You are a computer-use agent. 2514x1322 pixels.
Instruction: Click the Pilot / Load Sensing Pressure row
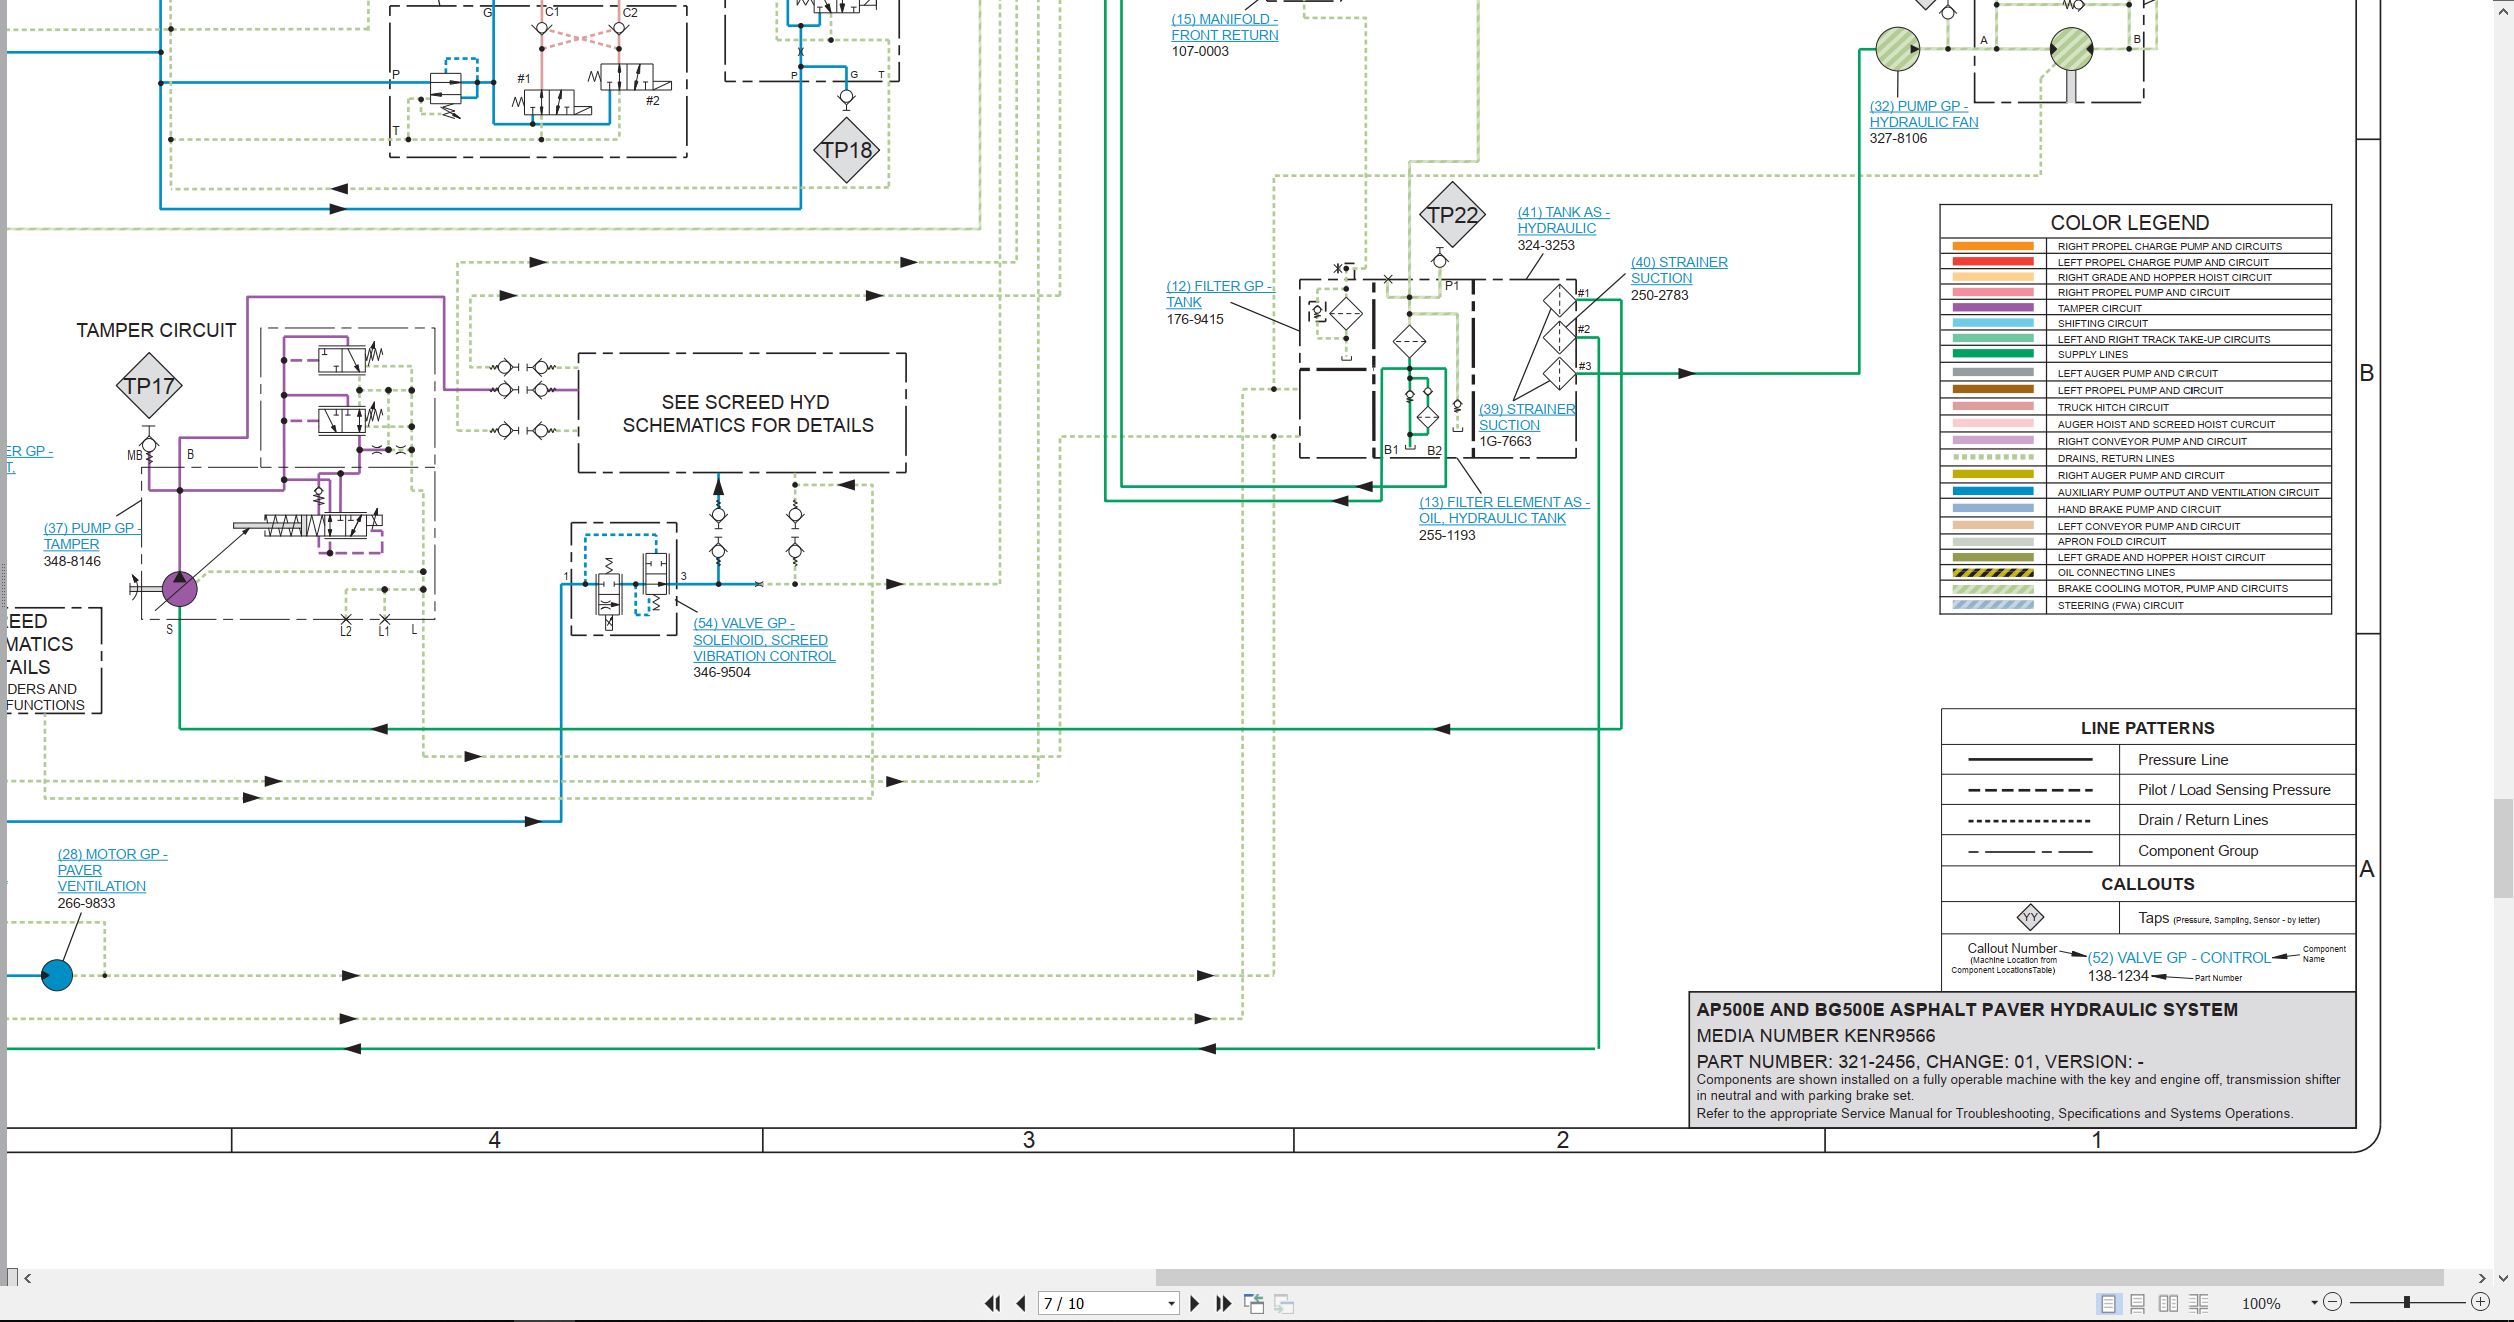[2148, 790]
